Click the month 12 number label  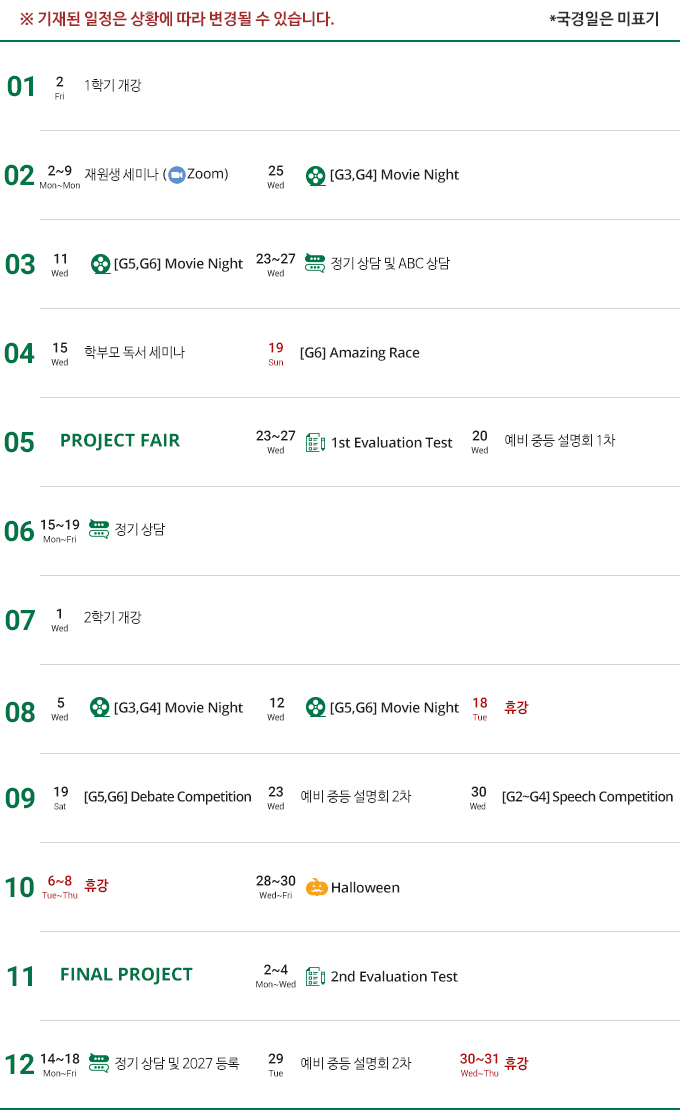pyautogui.click(x=19, y=1065)
